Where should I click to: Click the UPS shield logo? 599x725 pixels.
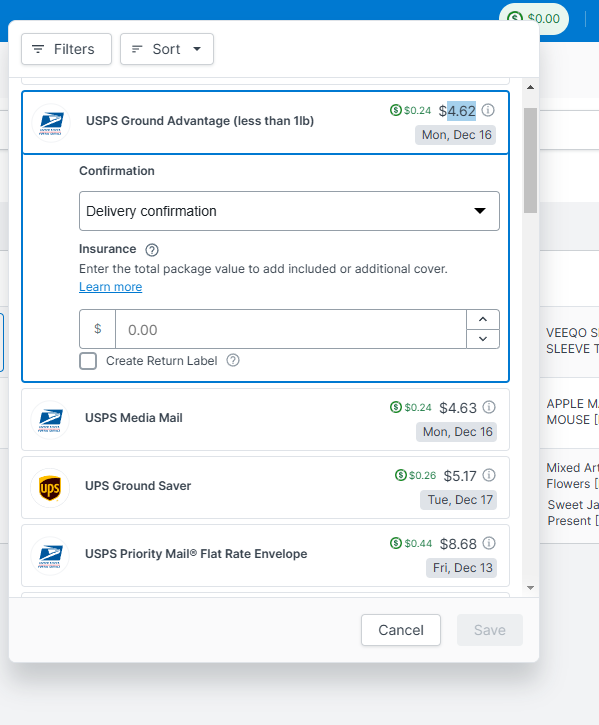pos(50,488)
